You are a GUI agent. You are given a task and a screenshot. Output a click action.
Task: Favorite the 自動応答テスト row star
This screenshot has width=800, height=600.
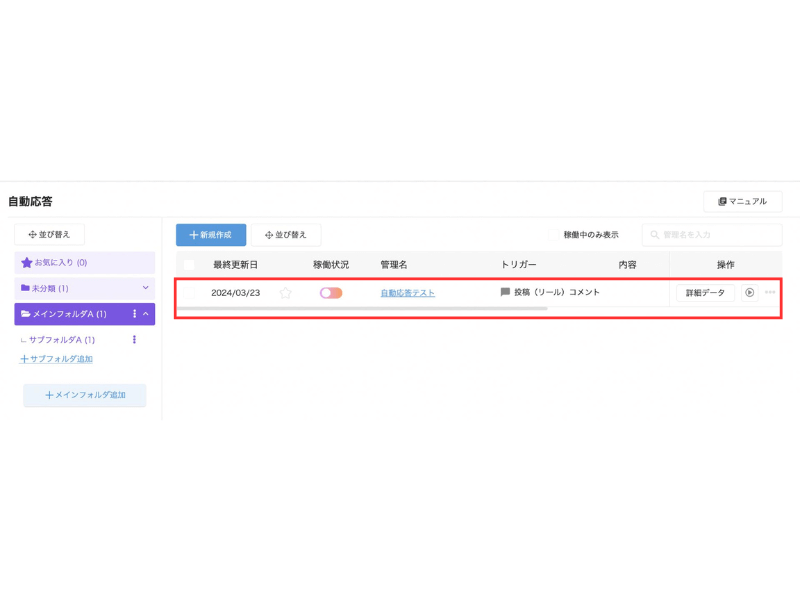285,293
